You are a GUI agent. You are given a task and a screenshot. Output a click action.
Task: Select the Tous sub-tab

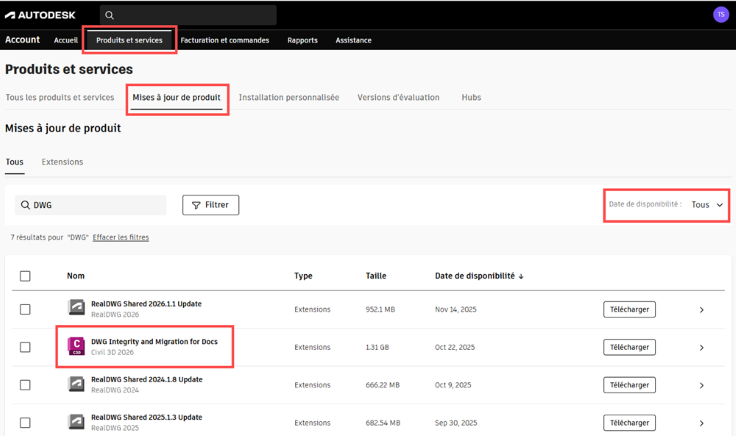(x=15, y=162)
